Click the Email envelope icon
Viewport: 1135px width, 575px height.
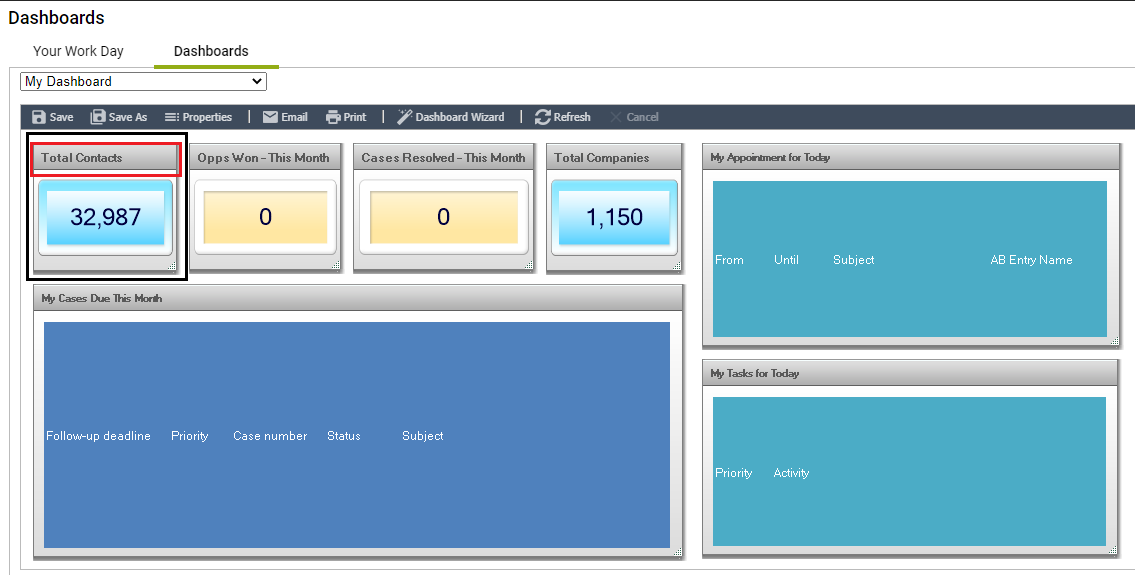click(x=270, y=117)
